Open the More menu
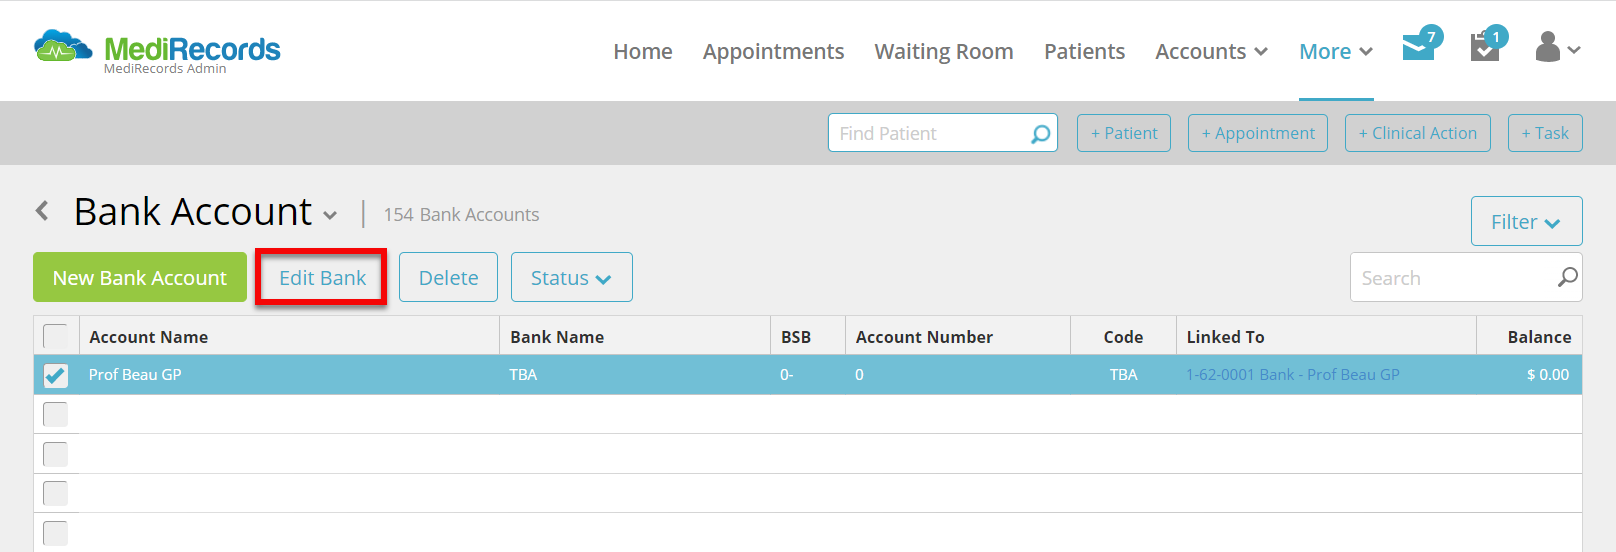This screenshot has height=552, width=1616. [1336, 51]
